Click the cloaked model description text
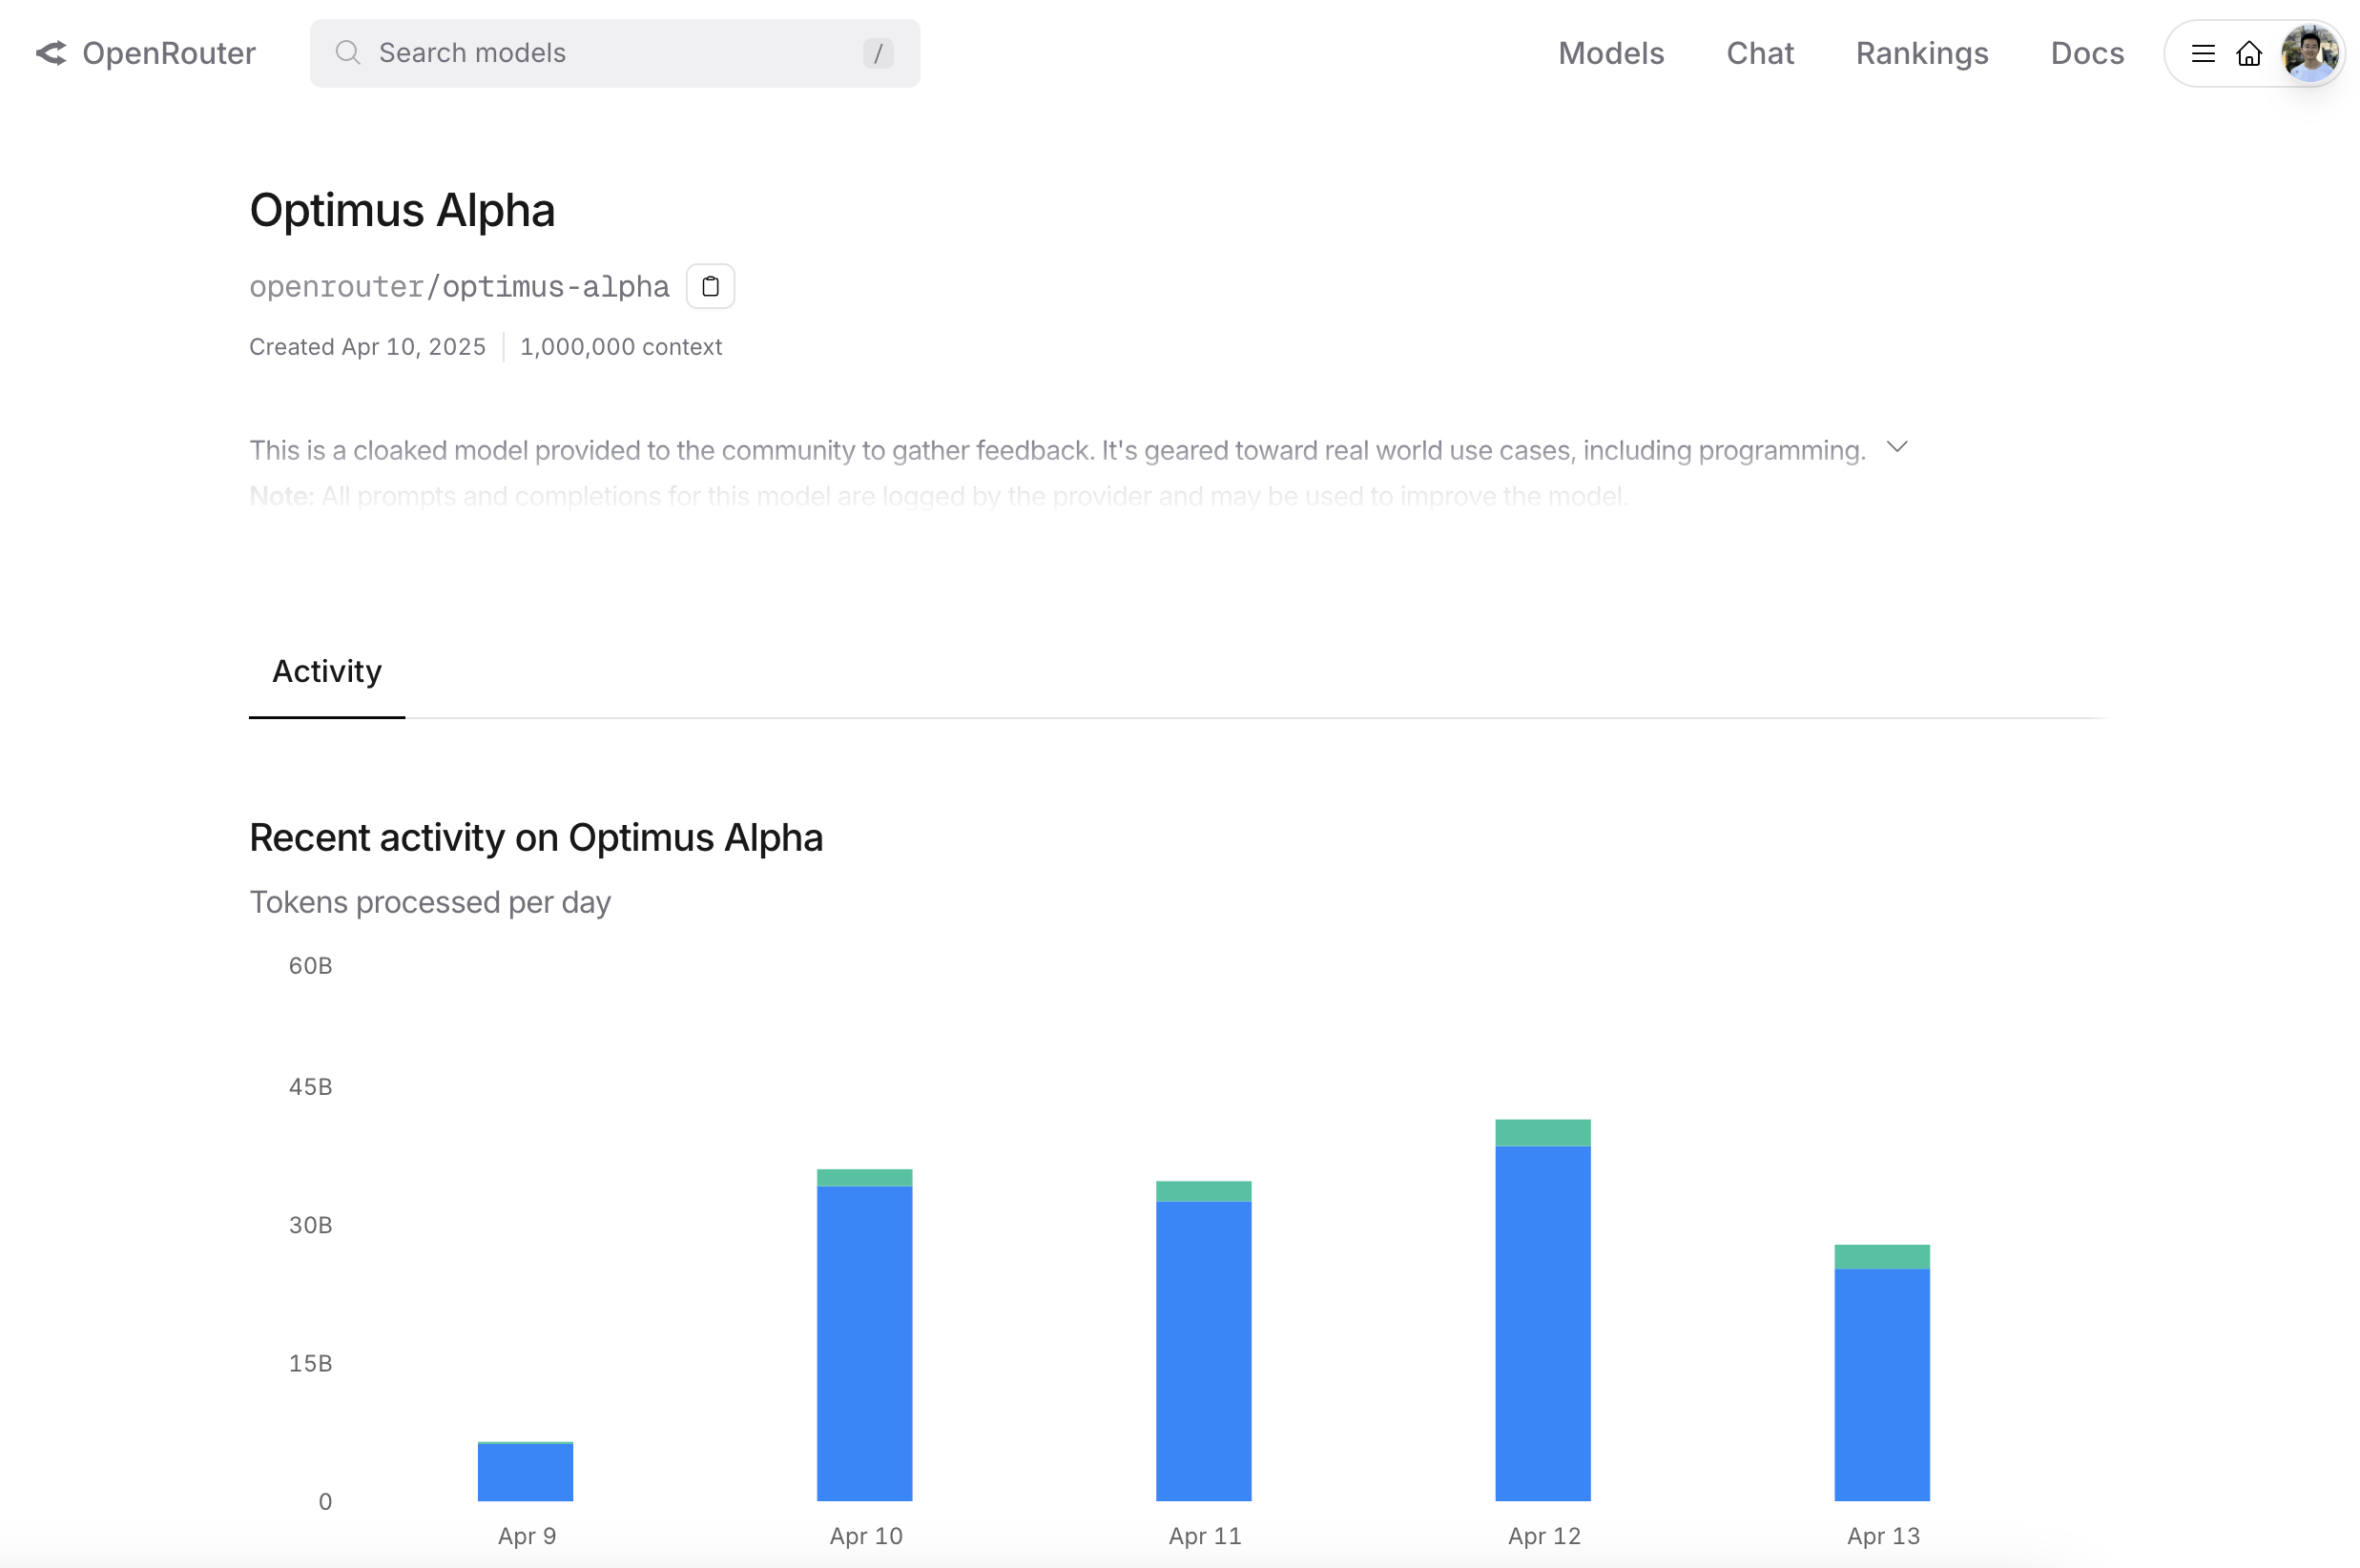This screenshot has height=1568, width=2360. [1057, 450]
